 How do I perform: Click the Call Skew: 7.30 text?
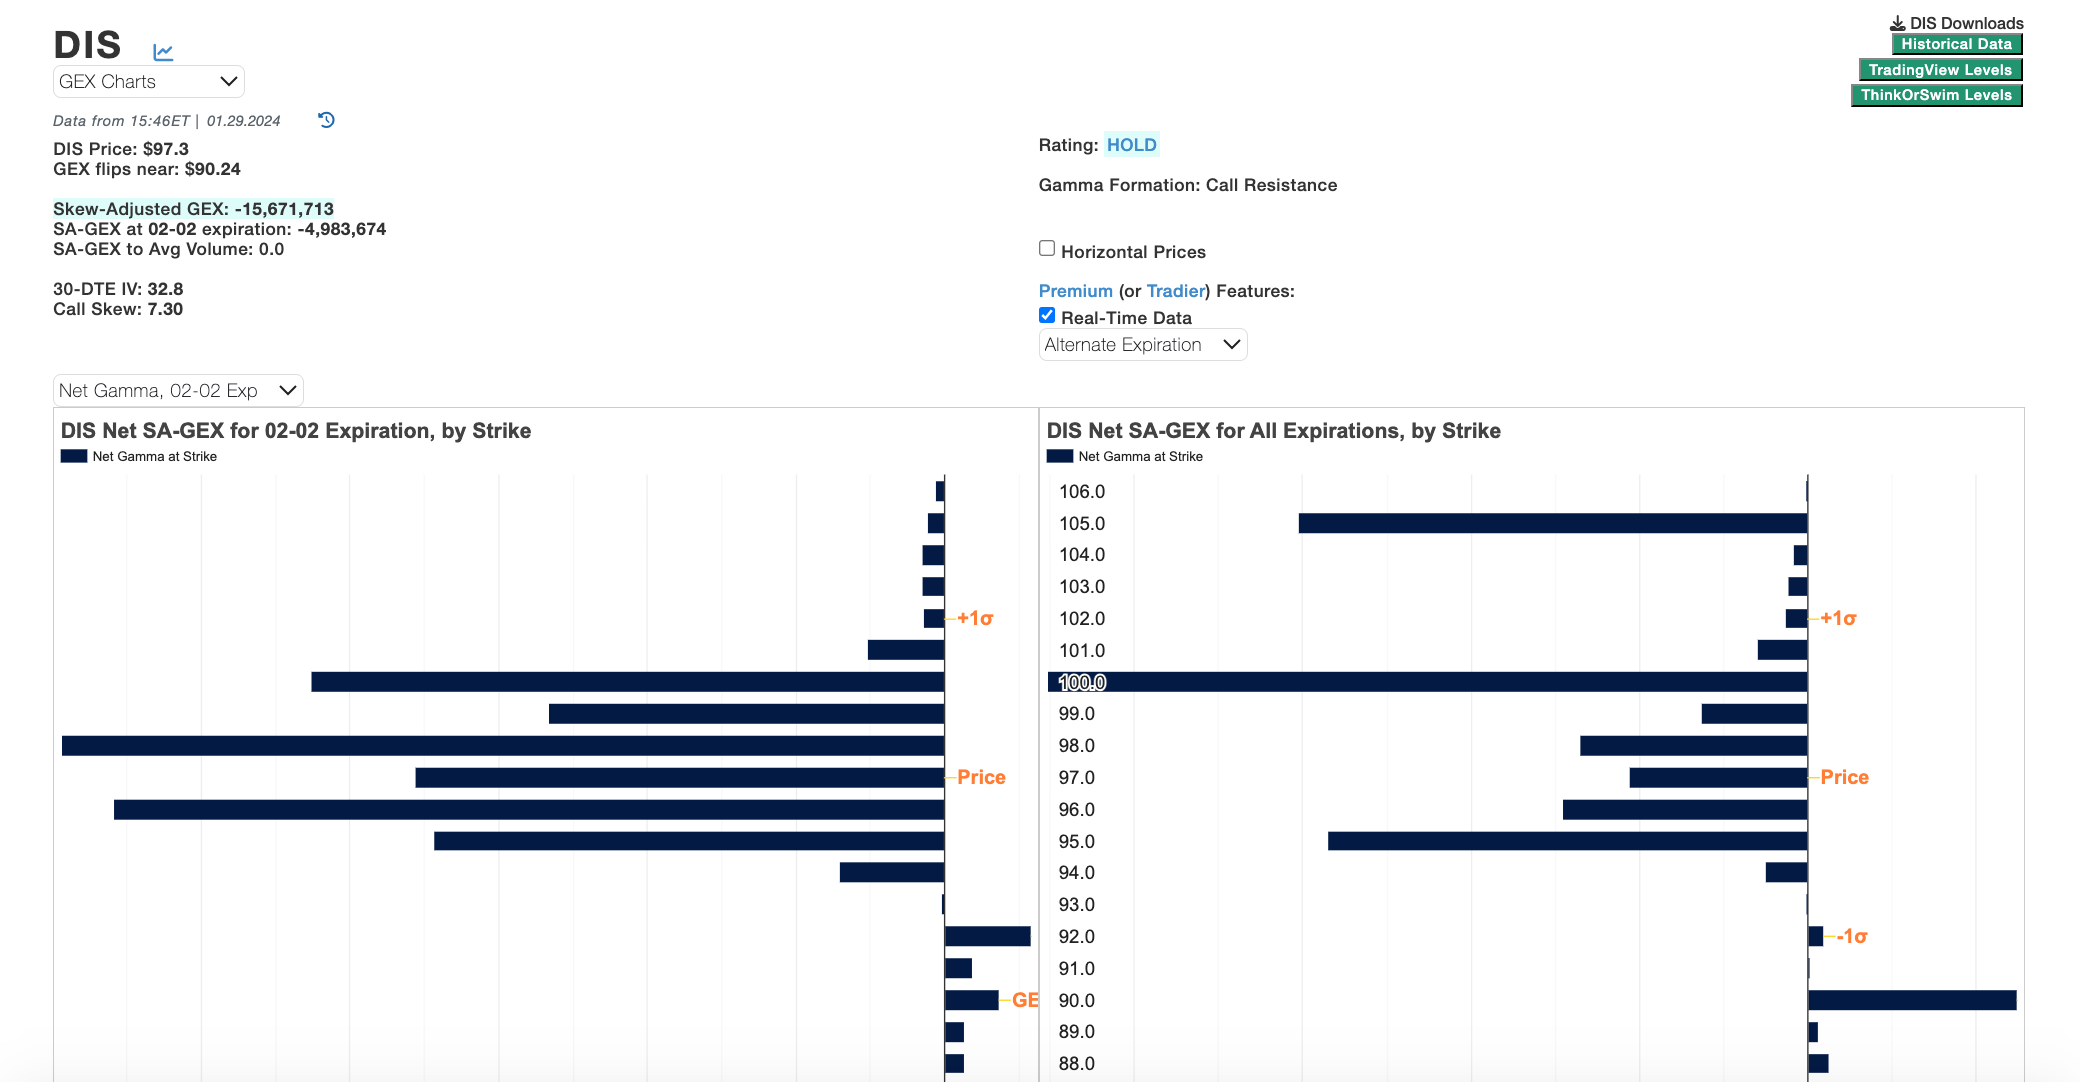click(x=118, y=309)
